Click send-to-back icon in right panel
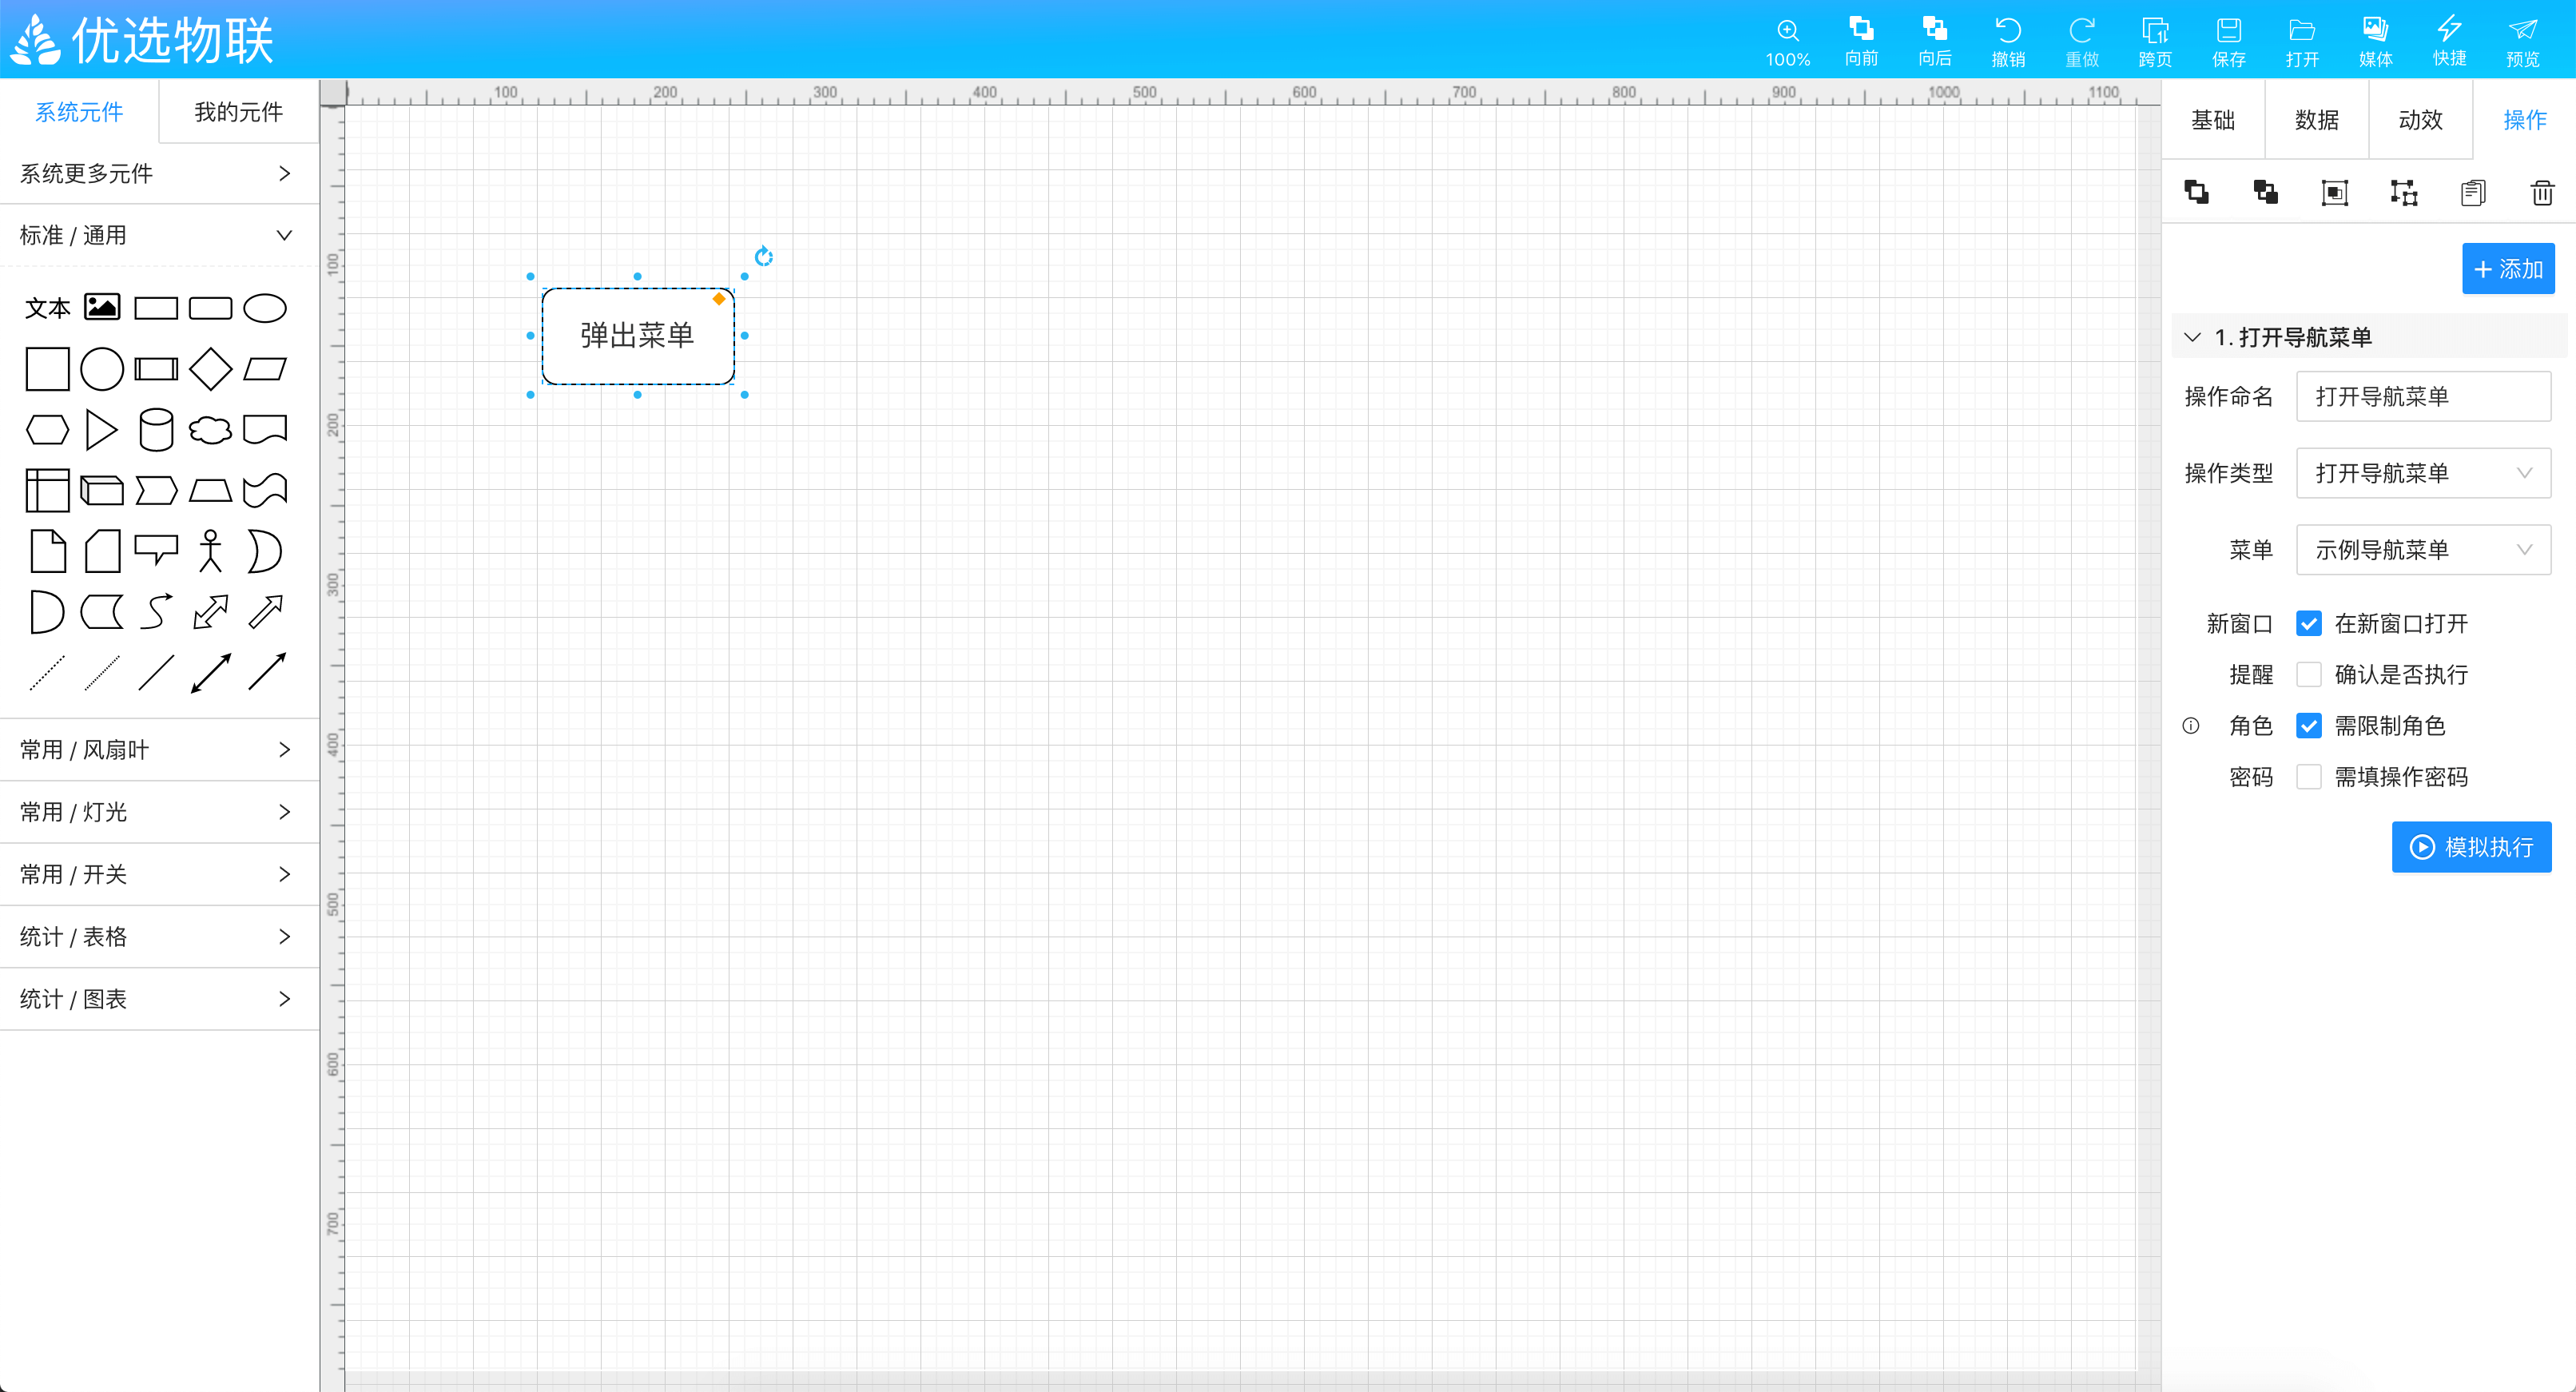 [2265, 192]
